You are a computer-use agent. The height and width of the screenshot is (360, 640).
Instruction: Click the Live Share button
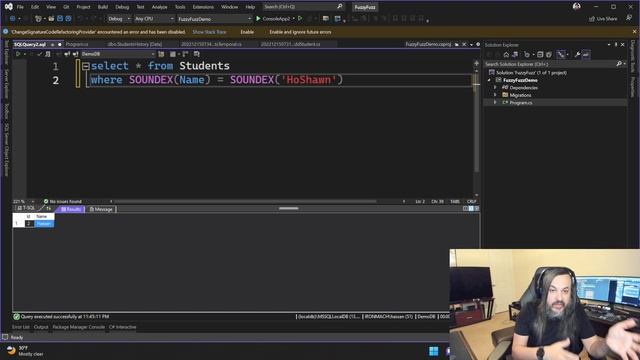[x=603, y=19]
